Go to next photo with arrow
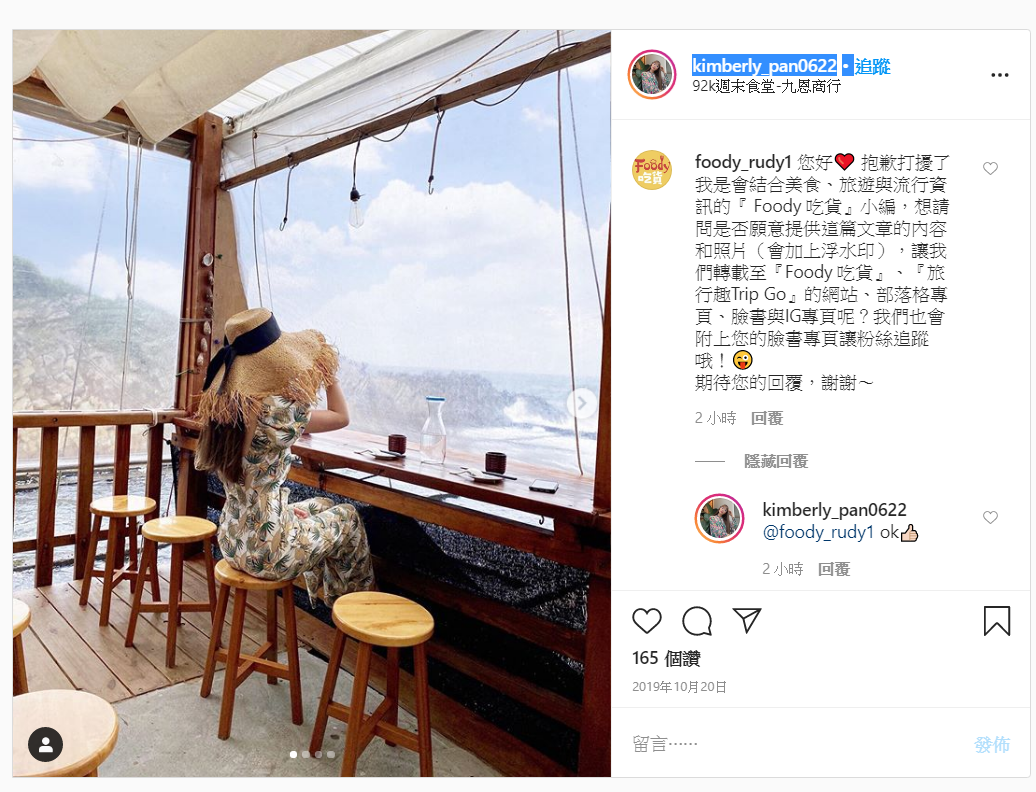The height and width of the screenshot is (792, 1036). [x=582, y=402]
